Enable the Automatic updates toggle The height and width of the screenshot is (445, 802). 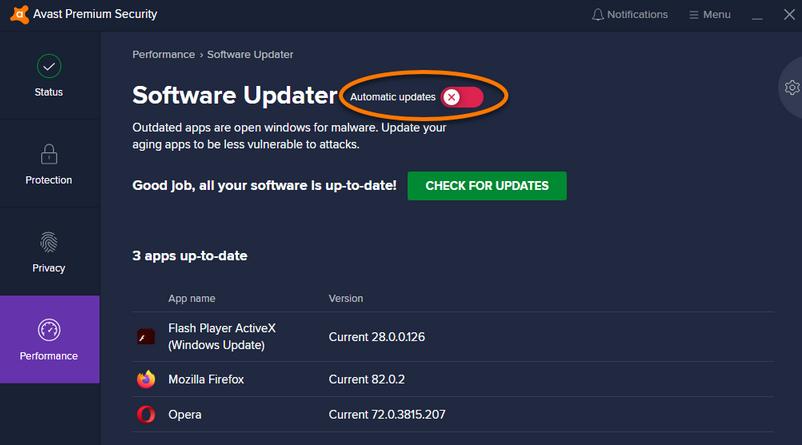coord(462,97)
